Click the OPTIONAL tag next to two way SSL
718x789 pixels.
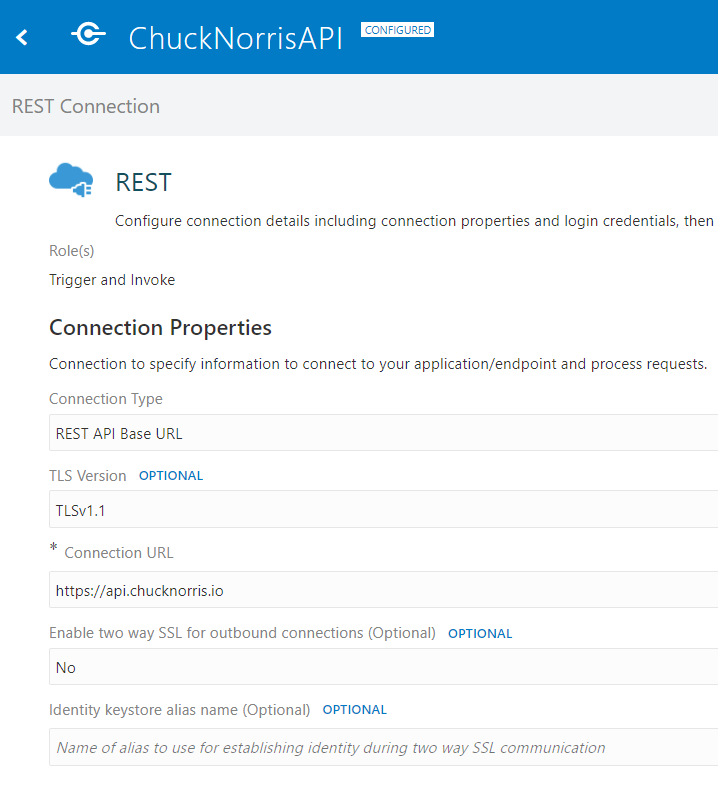pyautogui.click(x=480, y=634)
